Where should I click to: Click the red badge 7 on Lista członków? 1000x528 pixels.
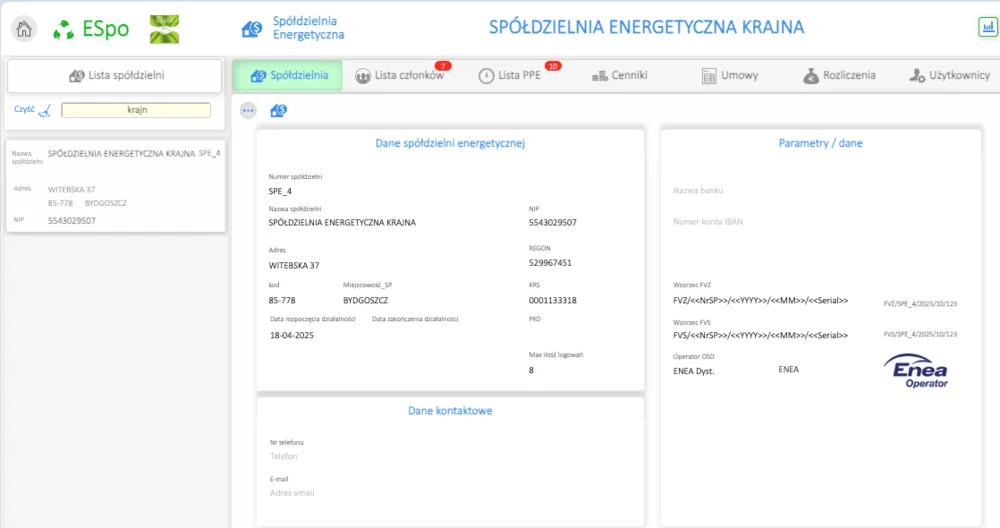coord(443,66)
